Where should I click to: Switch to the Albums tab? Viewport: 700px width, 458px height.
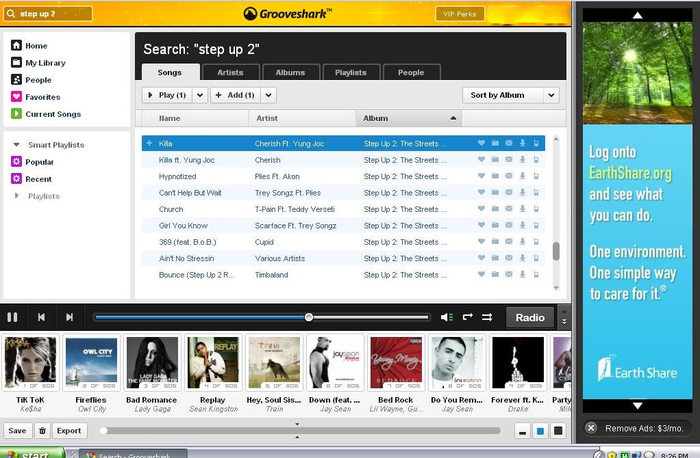tap(290, 72)
